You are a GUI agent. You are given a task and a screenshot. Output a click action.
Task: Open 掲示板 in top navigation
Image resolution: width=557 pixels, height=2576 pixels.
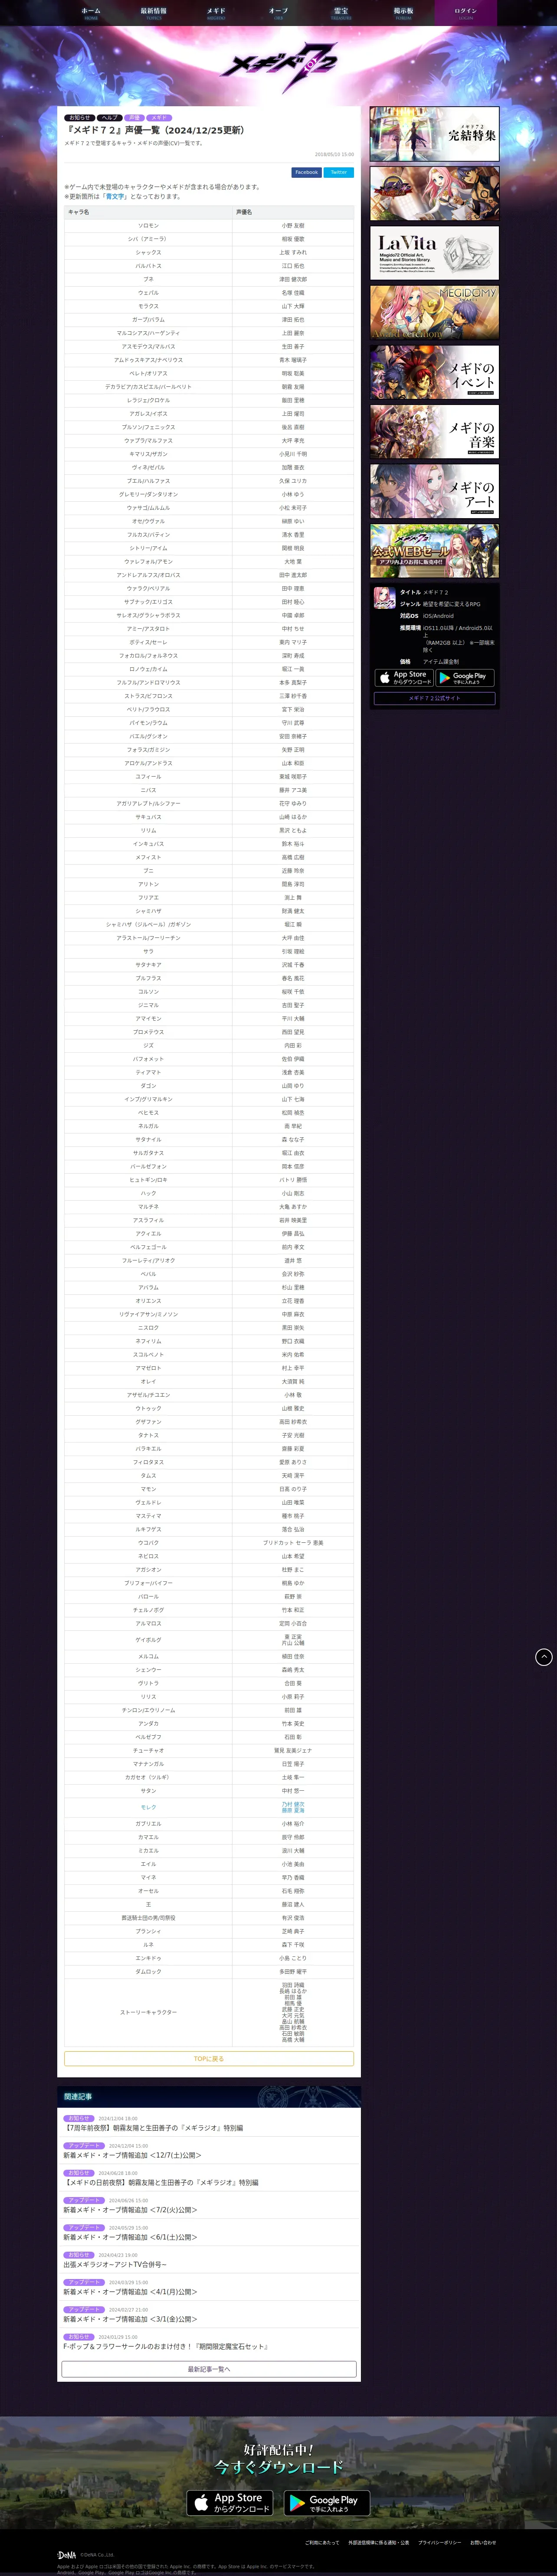coord(403,13)
